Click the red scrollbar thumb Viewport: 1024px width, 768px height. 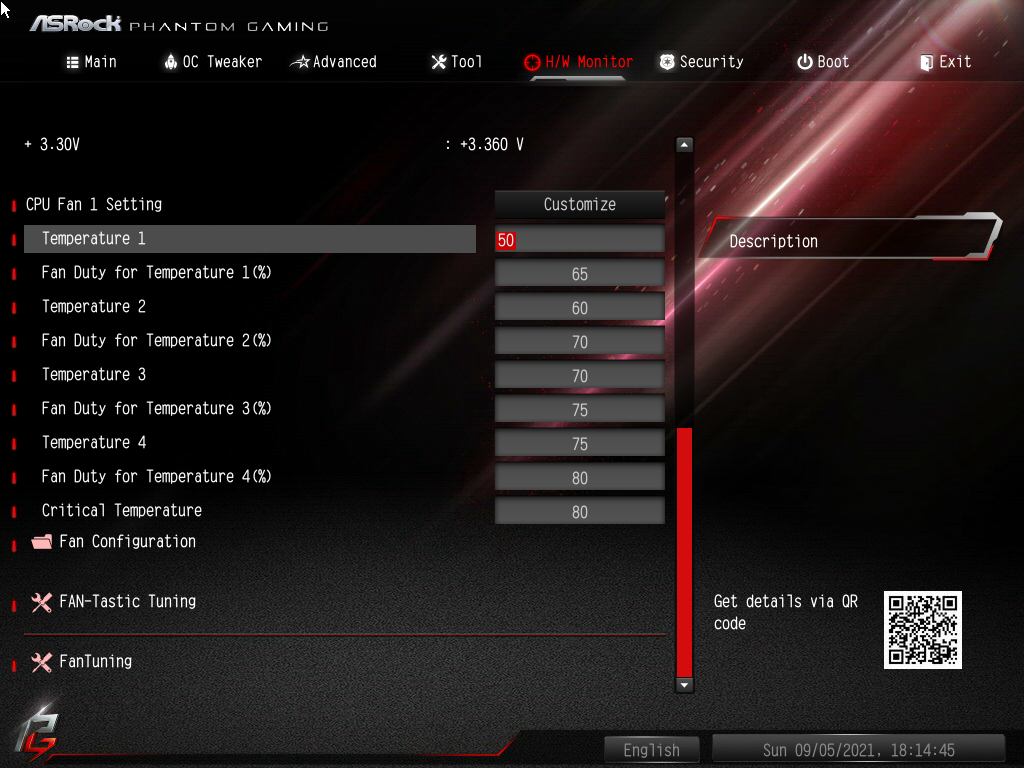[683, 550]
